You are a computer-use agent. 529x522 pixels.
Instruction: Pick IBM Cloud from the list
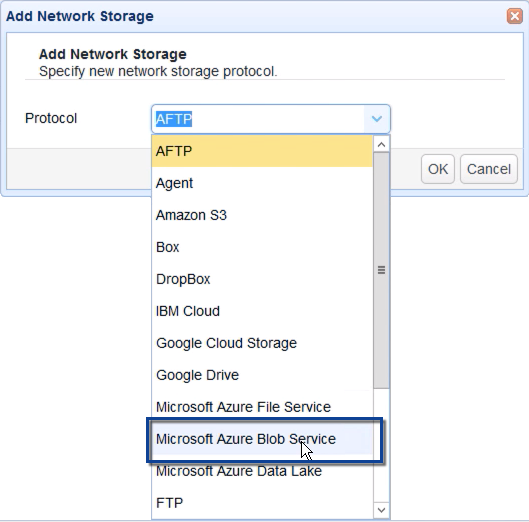(x=262, y=311)
